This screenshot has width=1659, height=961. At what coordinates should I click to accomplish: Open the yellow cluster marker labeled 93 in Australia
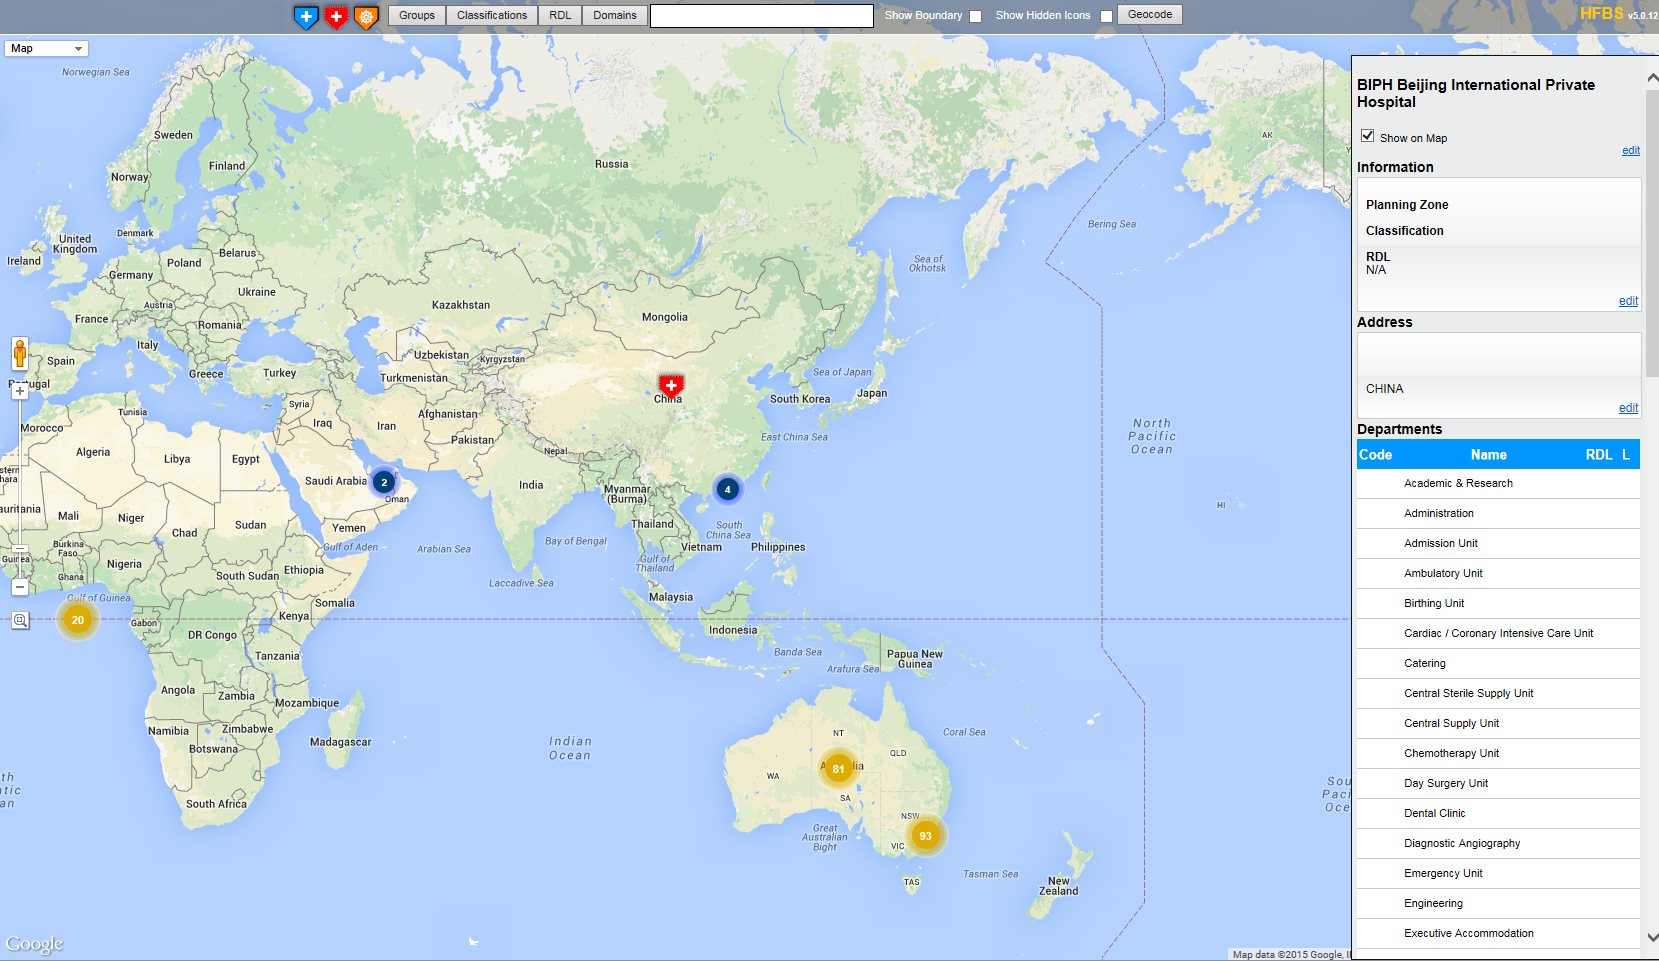pyautogui.click(x=925, y=836)
